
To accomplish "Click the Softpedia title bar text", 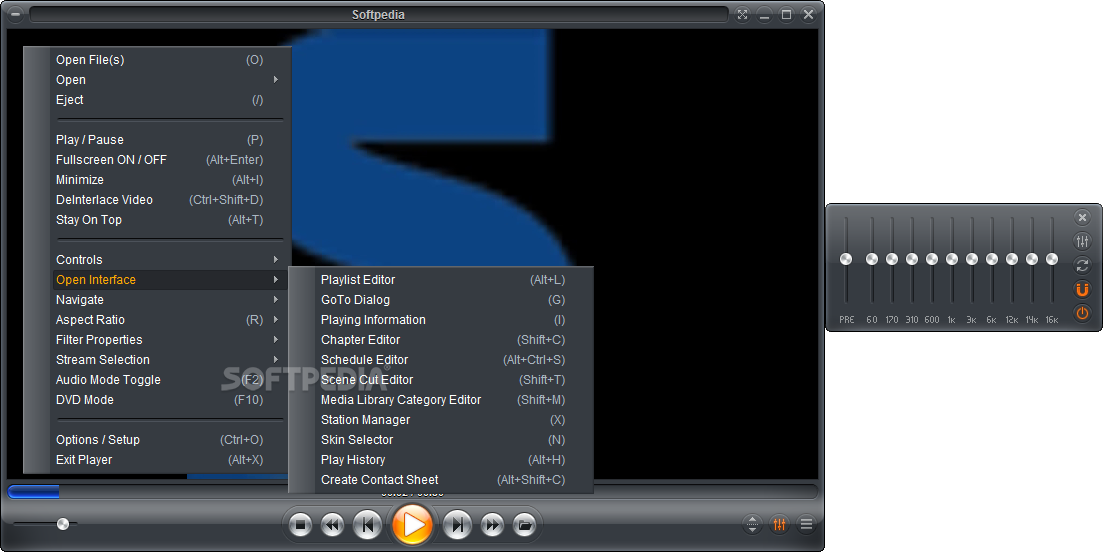I will pos(378,15).
